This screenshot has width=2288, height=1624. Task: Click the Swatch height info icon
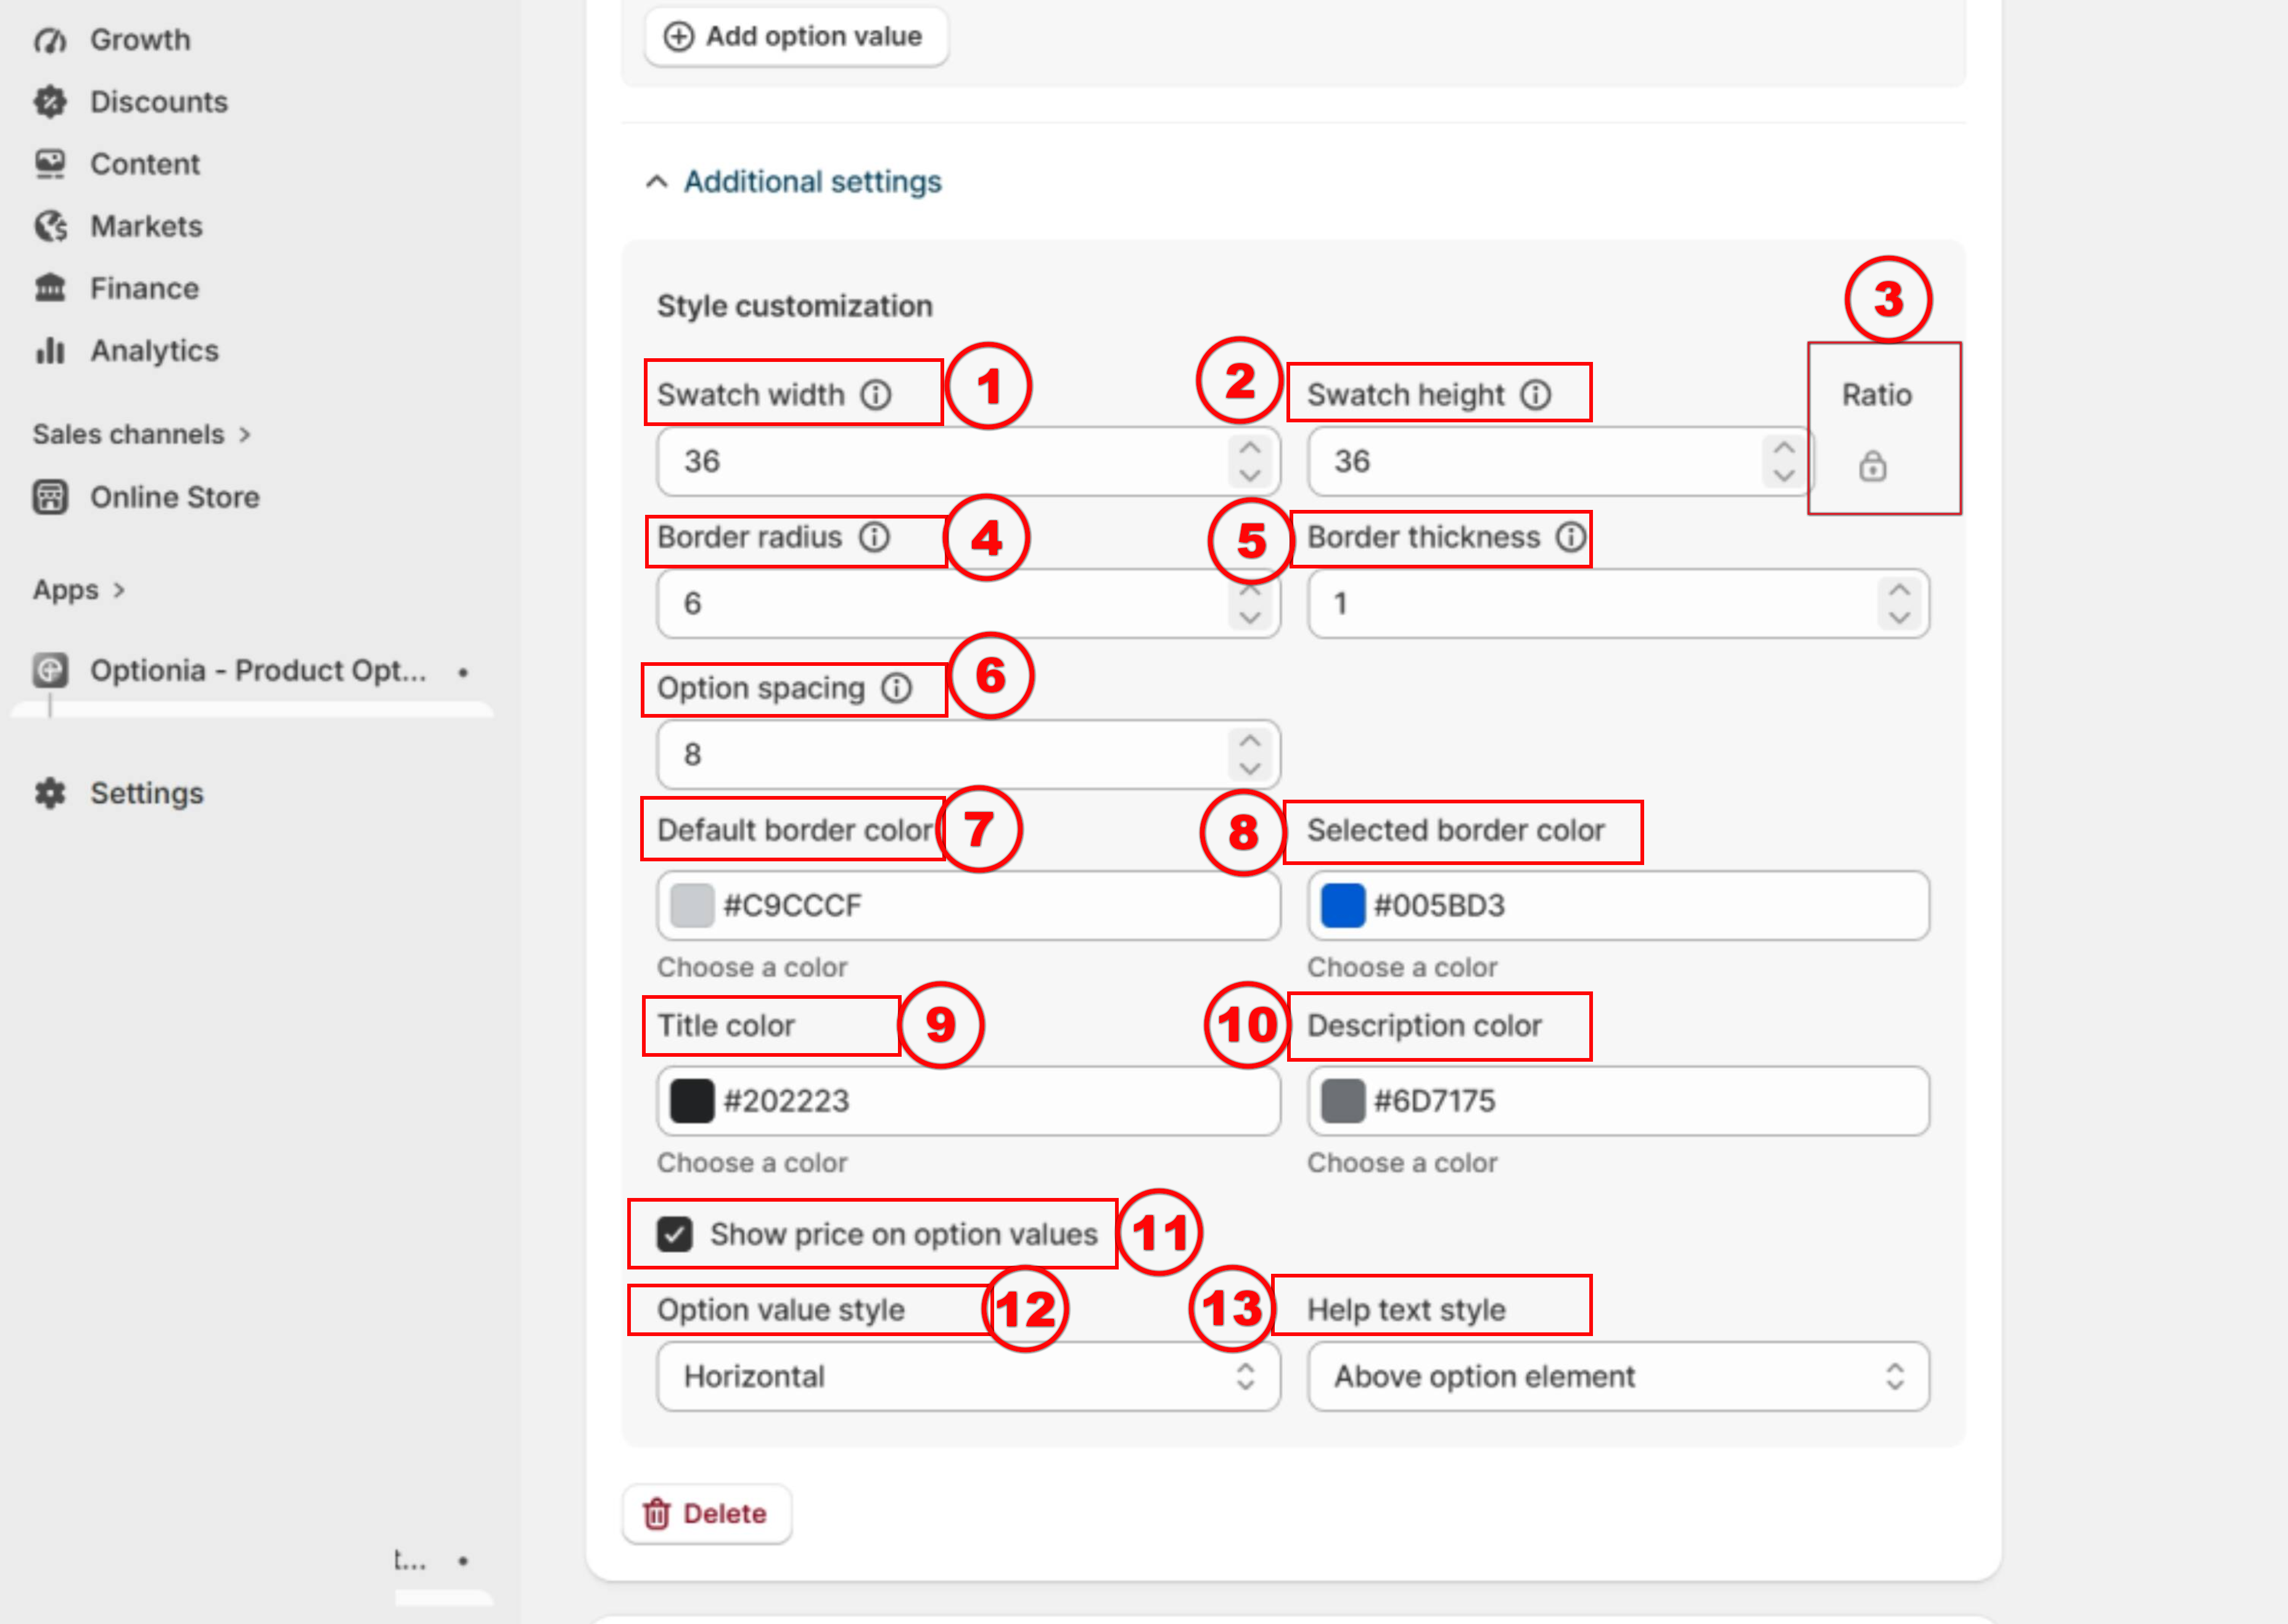(x=1536, y=395)
